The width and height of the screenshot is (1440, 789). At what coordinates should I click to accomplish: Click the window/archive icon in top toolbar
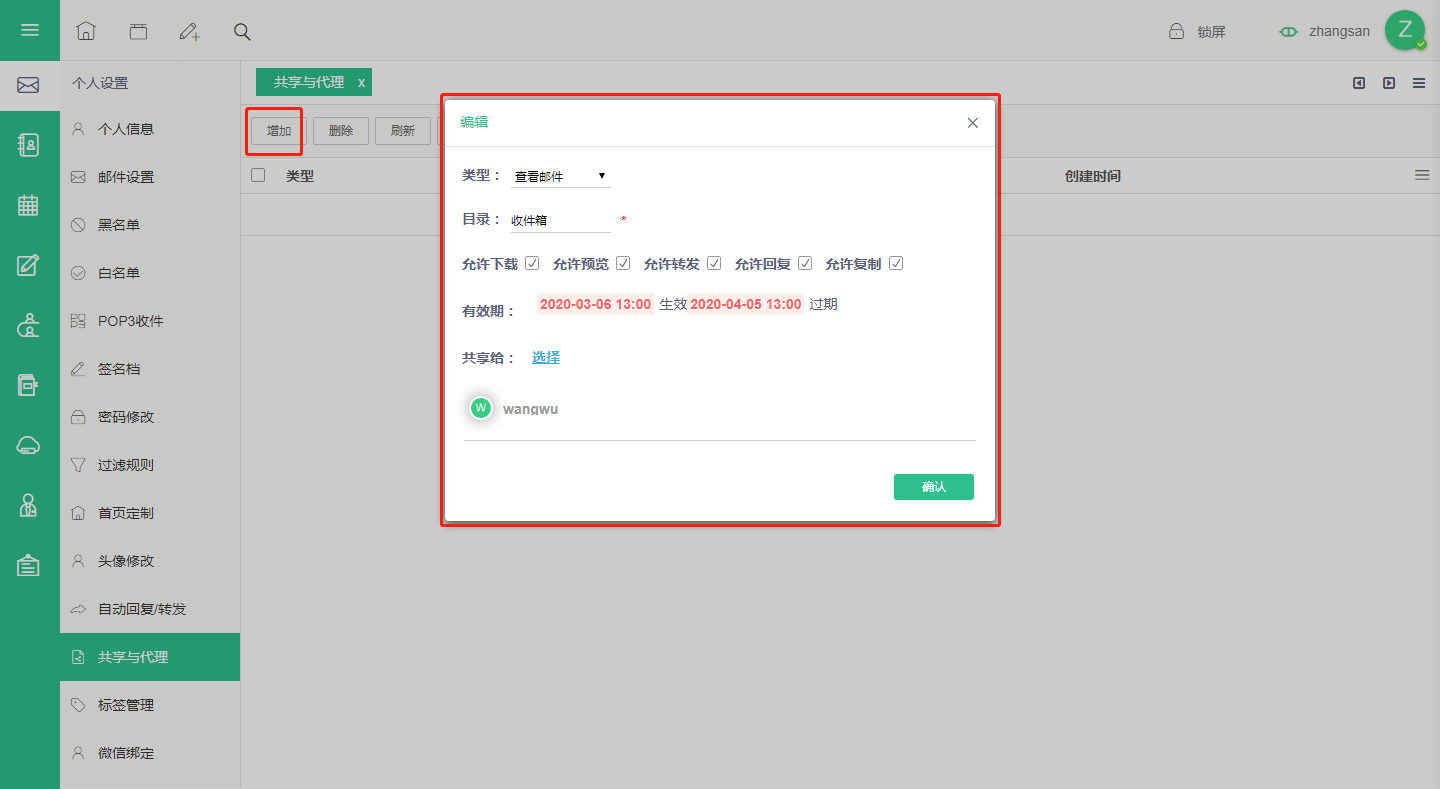[x=138, y=31]
